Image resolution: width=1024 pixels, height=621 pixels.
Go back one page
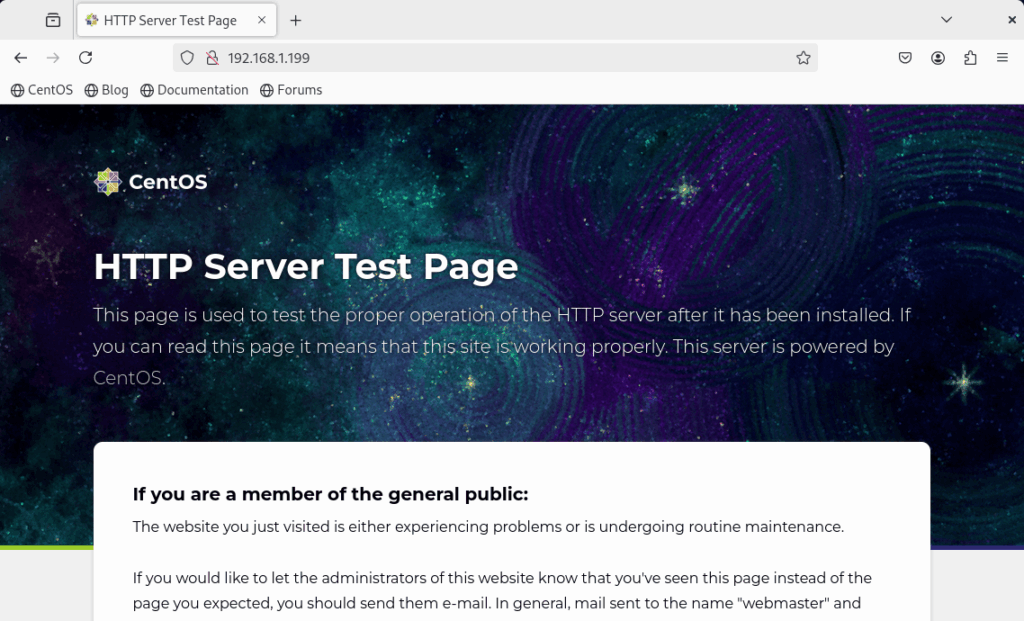(x=21, y=58)
